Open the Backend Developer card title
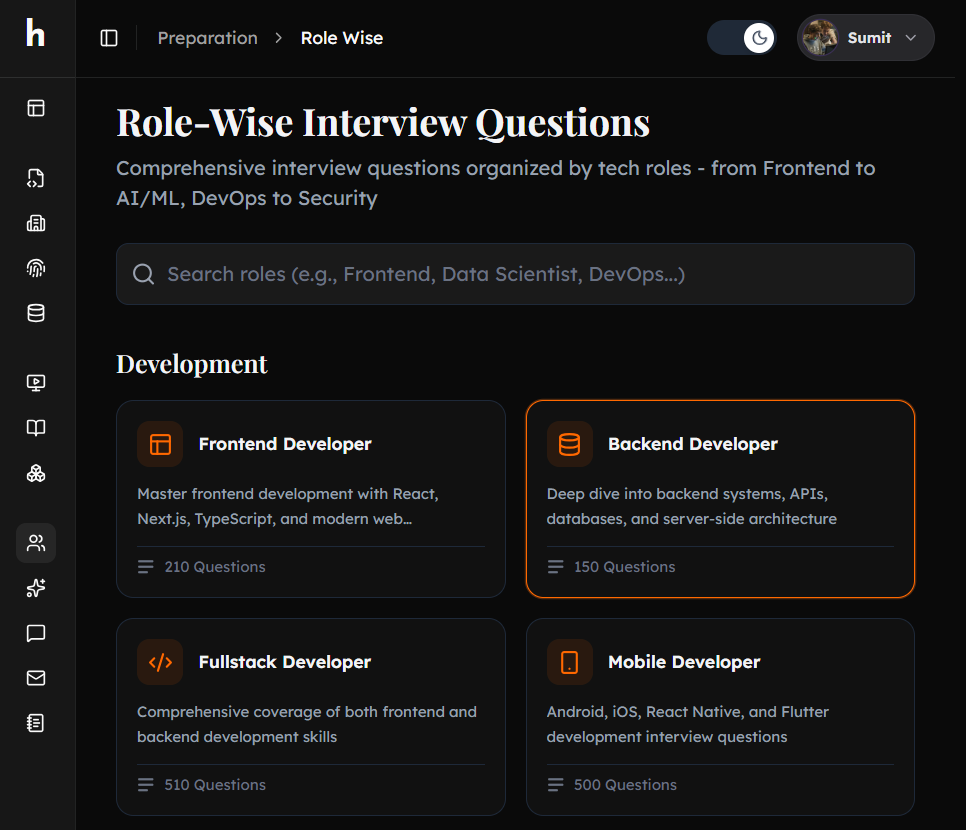 (692, 444)
